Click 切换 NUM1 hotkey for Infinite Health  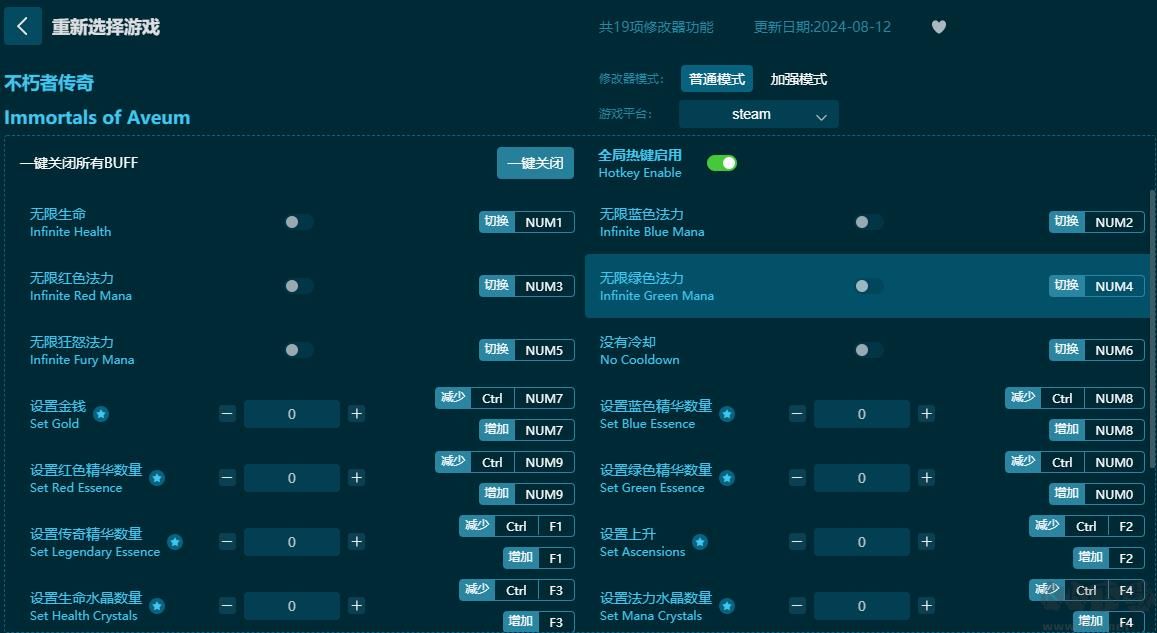[x=527, y=222]
